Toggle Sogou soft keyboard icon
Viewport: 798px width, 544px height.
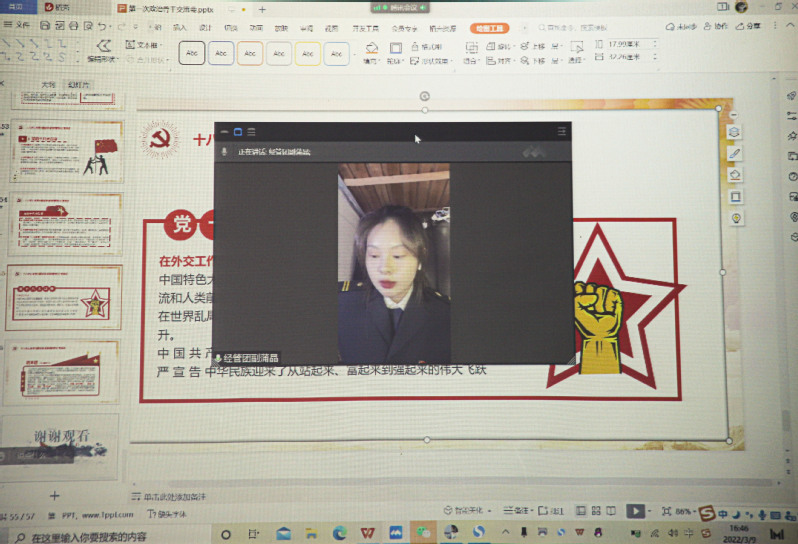(775, 515)
